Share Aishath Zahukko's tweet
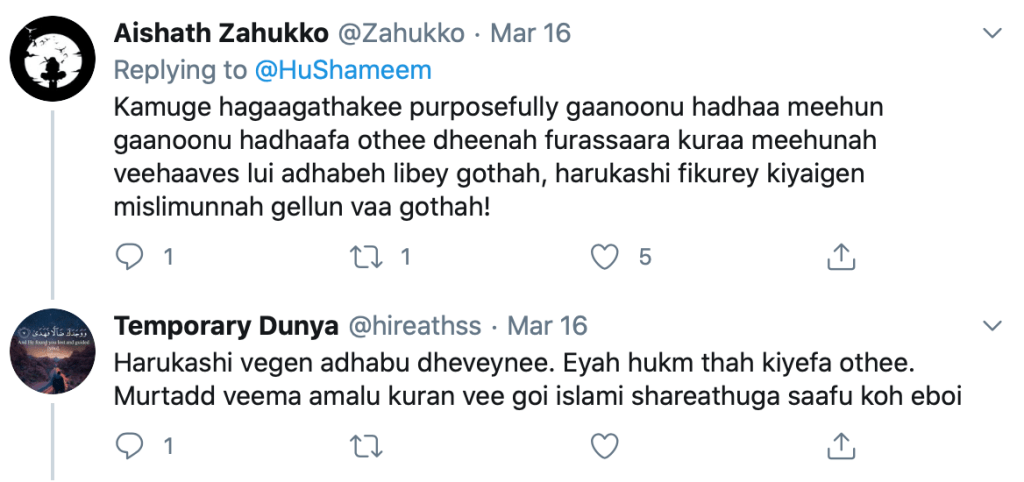 click(840, 257)
